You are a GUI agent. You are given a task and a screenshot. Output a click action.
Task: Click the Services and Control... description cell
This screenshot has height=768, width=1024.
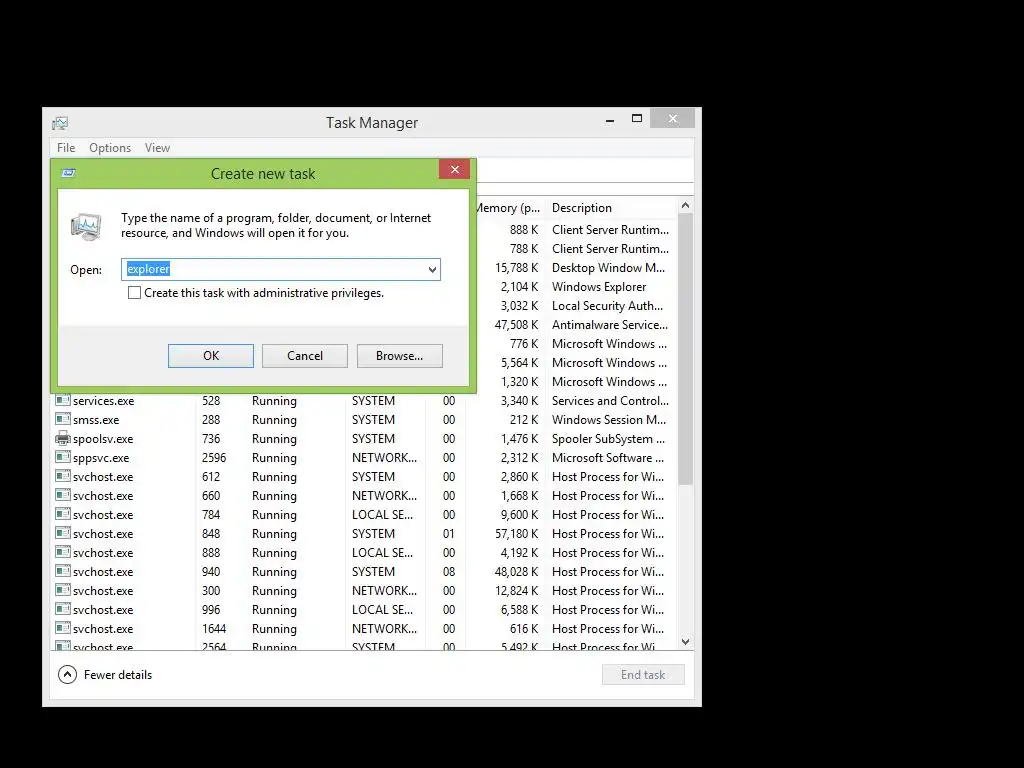pos(611,401)
